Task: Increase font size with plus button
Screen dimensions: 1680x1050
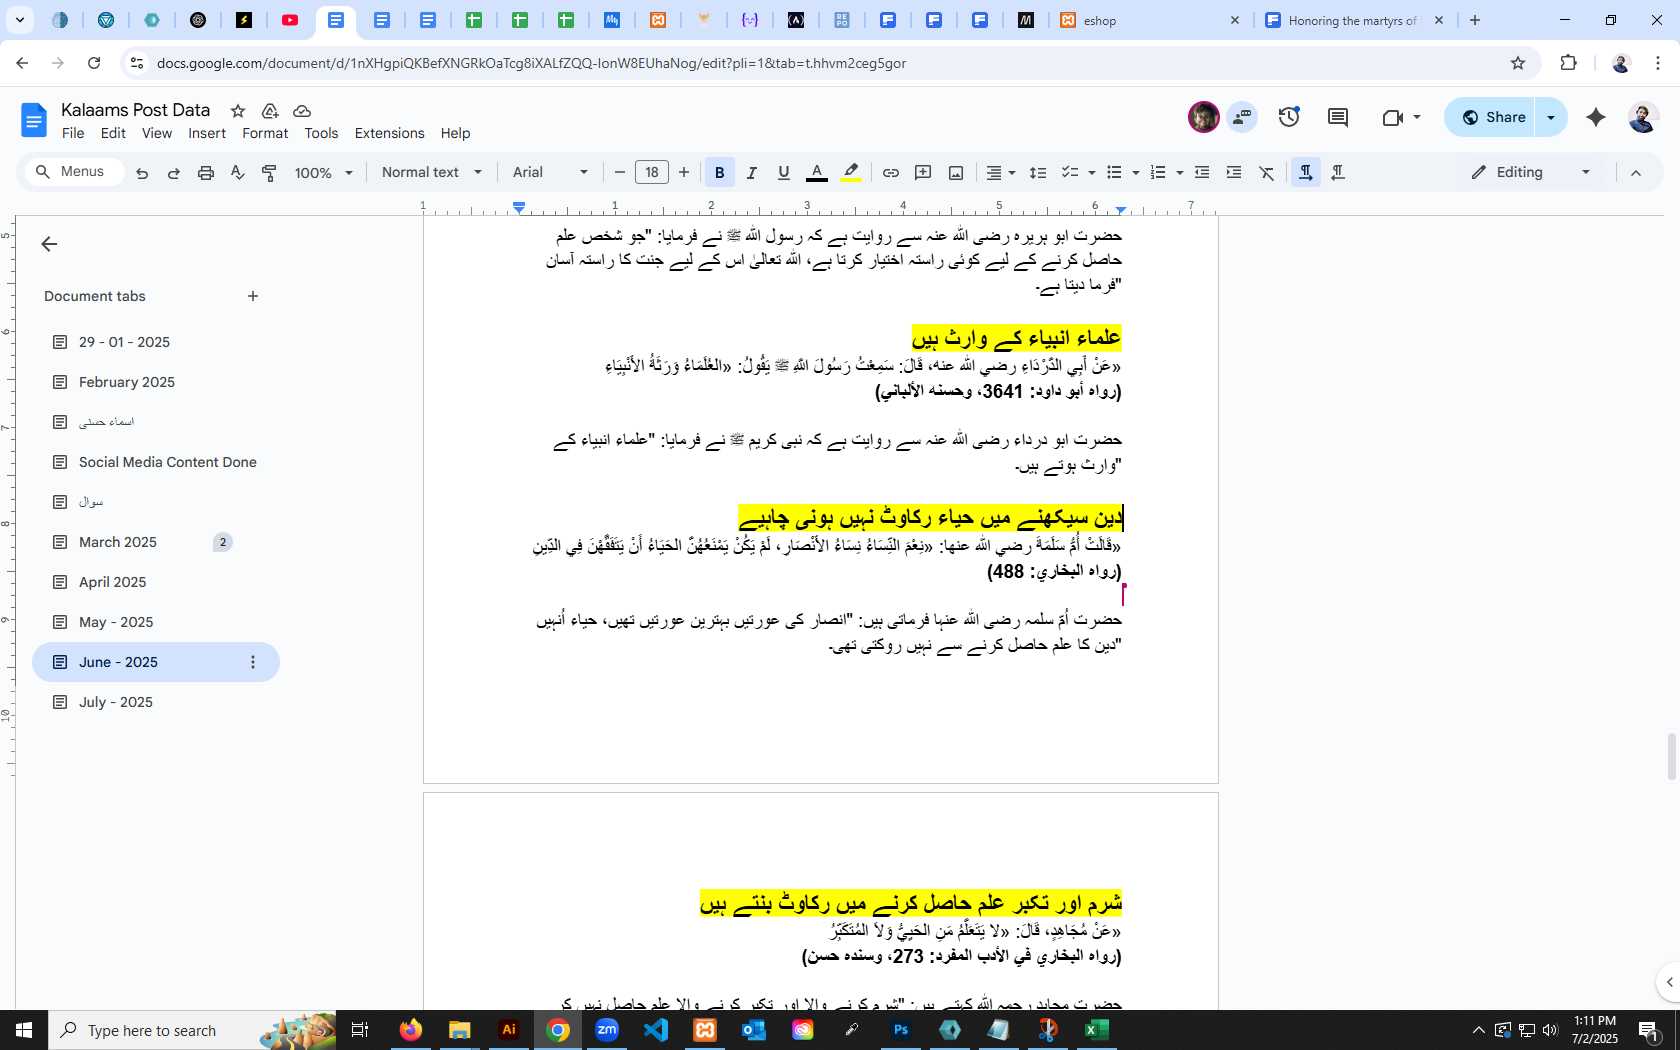Action: tap(684, 173)
